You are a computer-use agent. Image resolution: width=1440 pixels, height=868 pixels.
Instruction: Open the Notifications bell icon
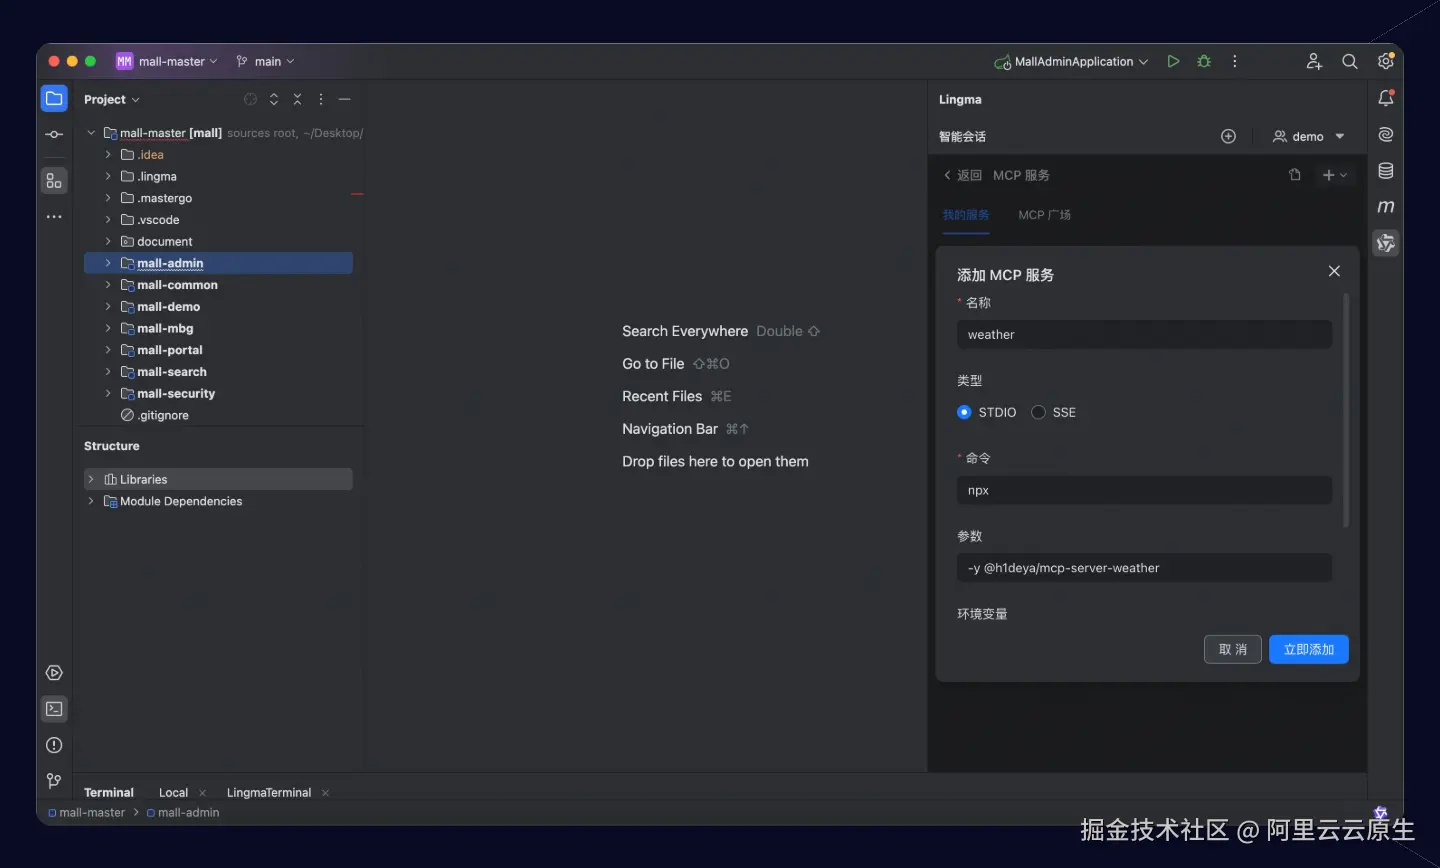tap(1386, 98)
